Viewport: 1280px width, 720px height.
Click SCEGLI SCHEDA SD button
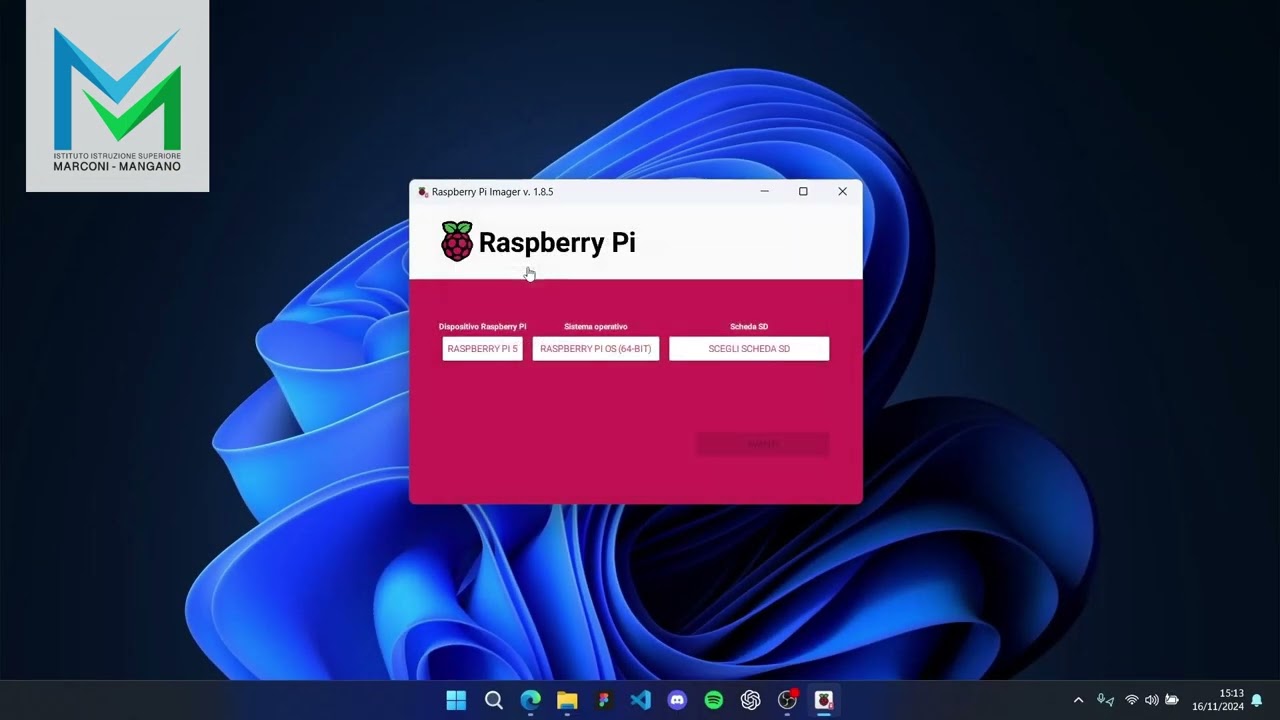pos(749,349)
